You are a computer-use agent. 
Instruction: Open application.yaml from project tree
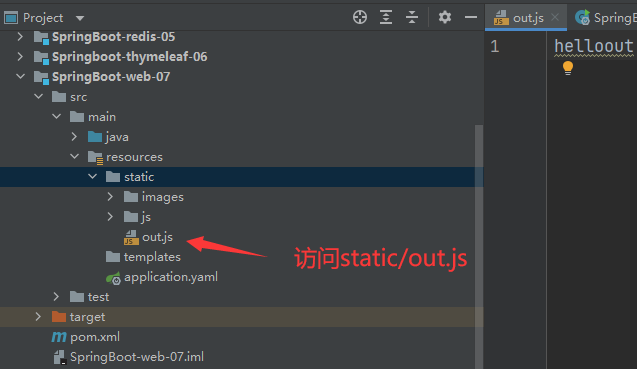(x=171, y=277)
